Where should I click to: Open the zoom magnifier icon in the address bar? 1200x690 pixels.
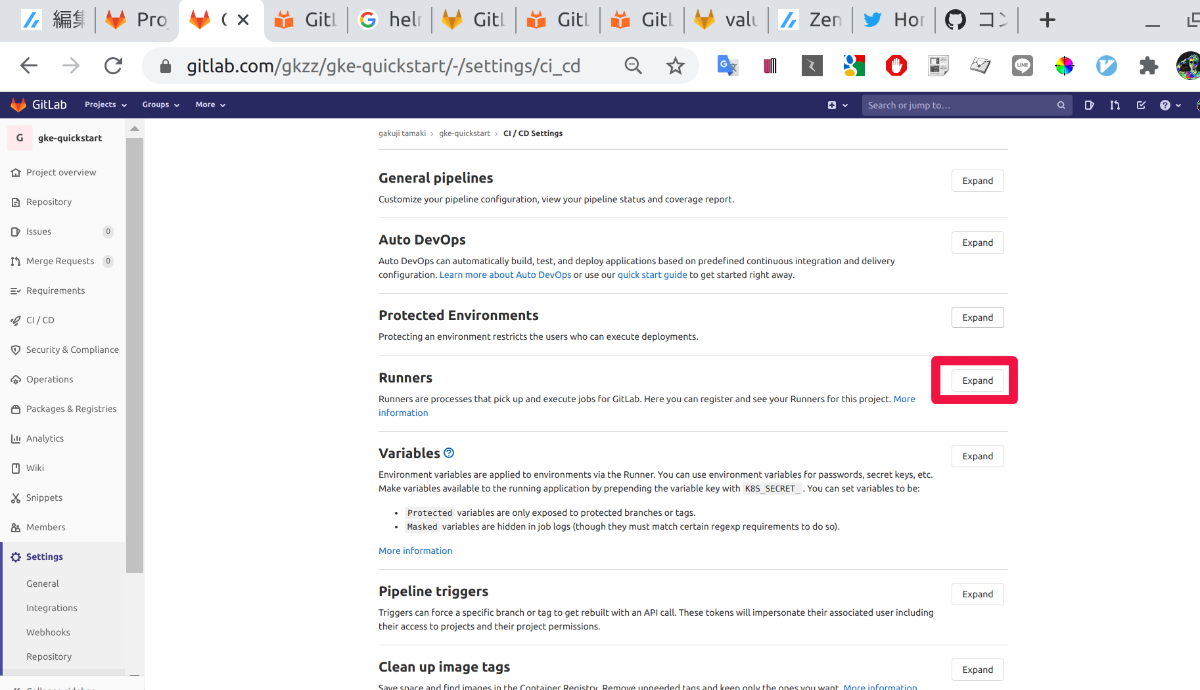tap(633, 66)
